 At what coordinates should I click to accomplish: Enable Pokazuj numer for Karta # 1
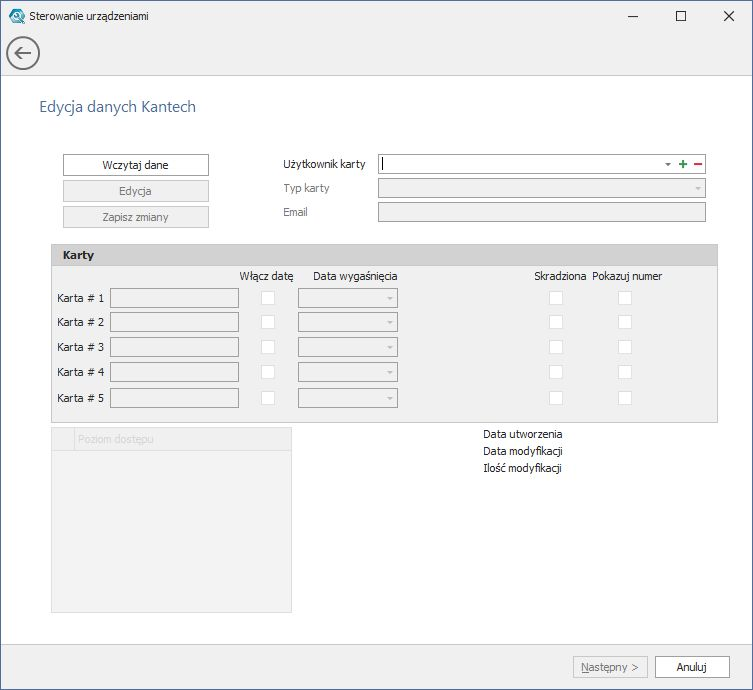(625, 298)
